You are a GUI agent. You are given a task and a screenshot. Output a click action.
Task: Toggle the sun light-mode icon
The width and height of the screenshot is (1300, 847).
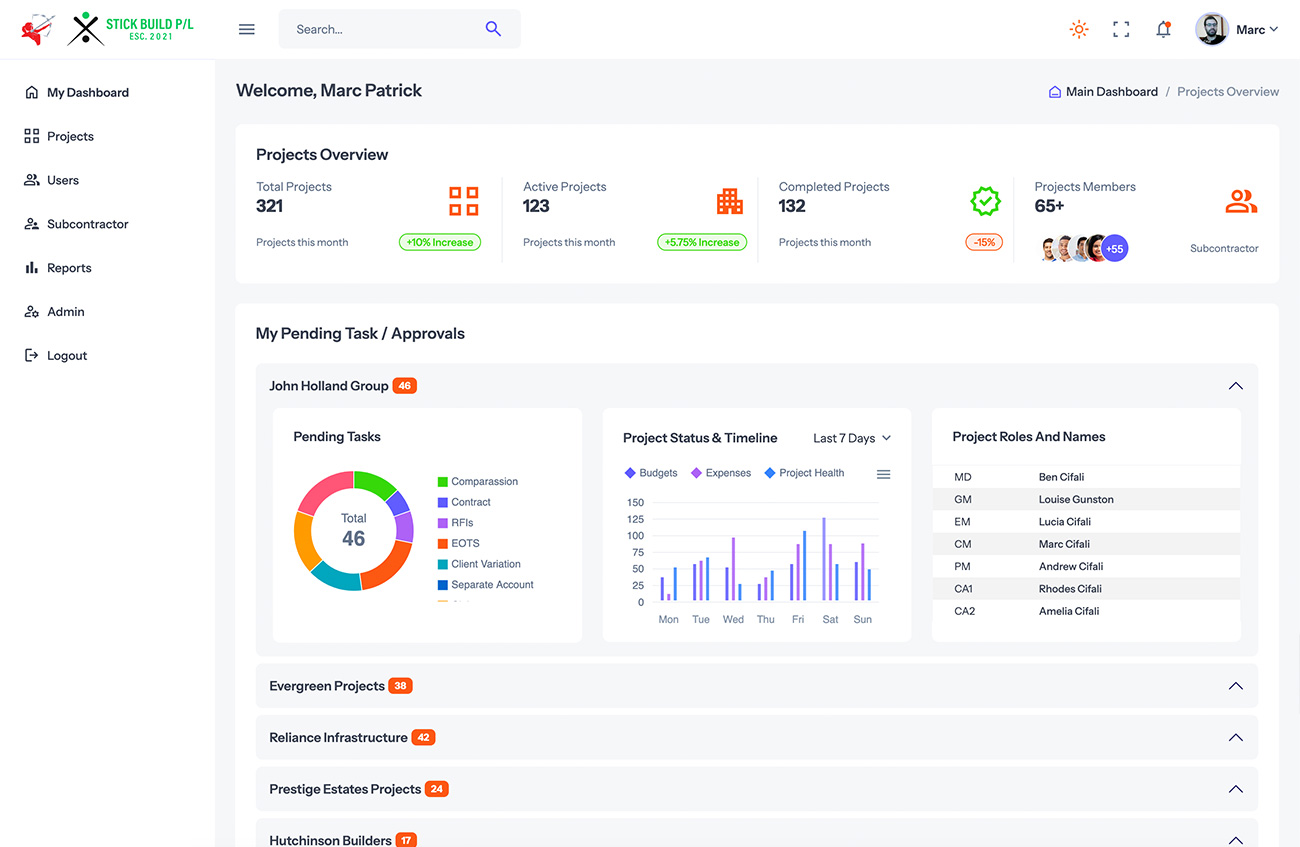[x=1078, y=29]
